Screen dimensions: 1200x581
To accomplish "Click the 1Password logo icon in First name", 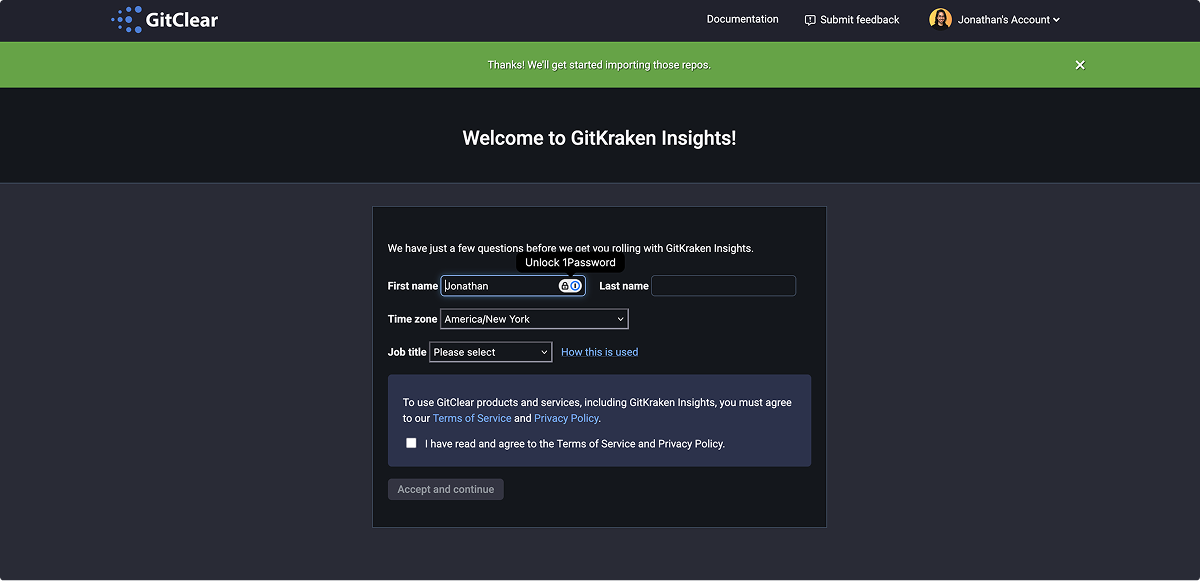I will tap(576, 286).
